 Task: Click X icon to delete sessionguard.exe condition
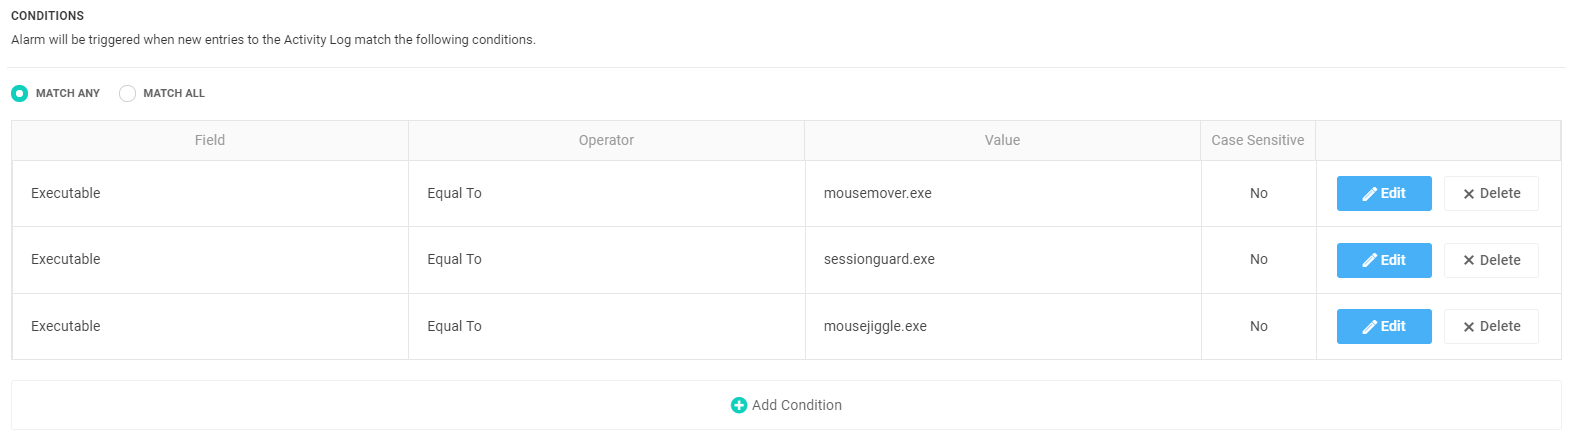tap(1469, 260)
